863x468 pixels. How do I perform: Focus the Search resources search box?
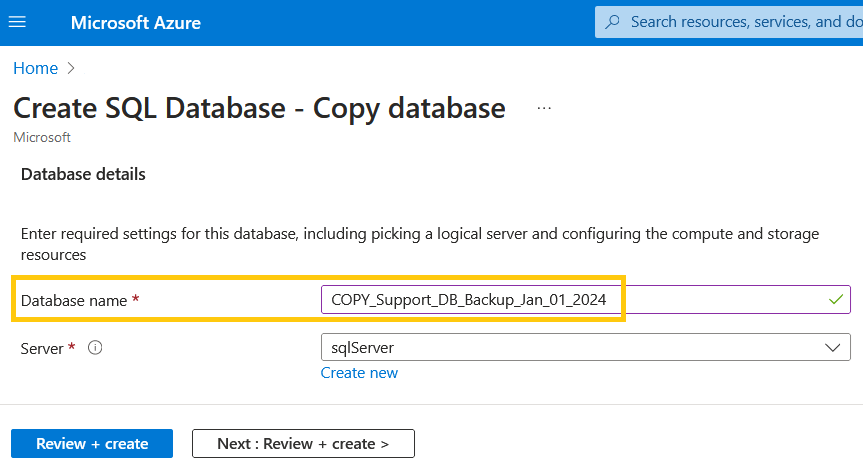coord(729,22)
